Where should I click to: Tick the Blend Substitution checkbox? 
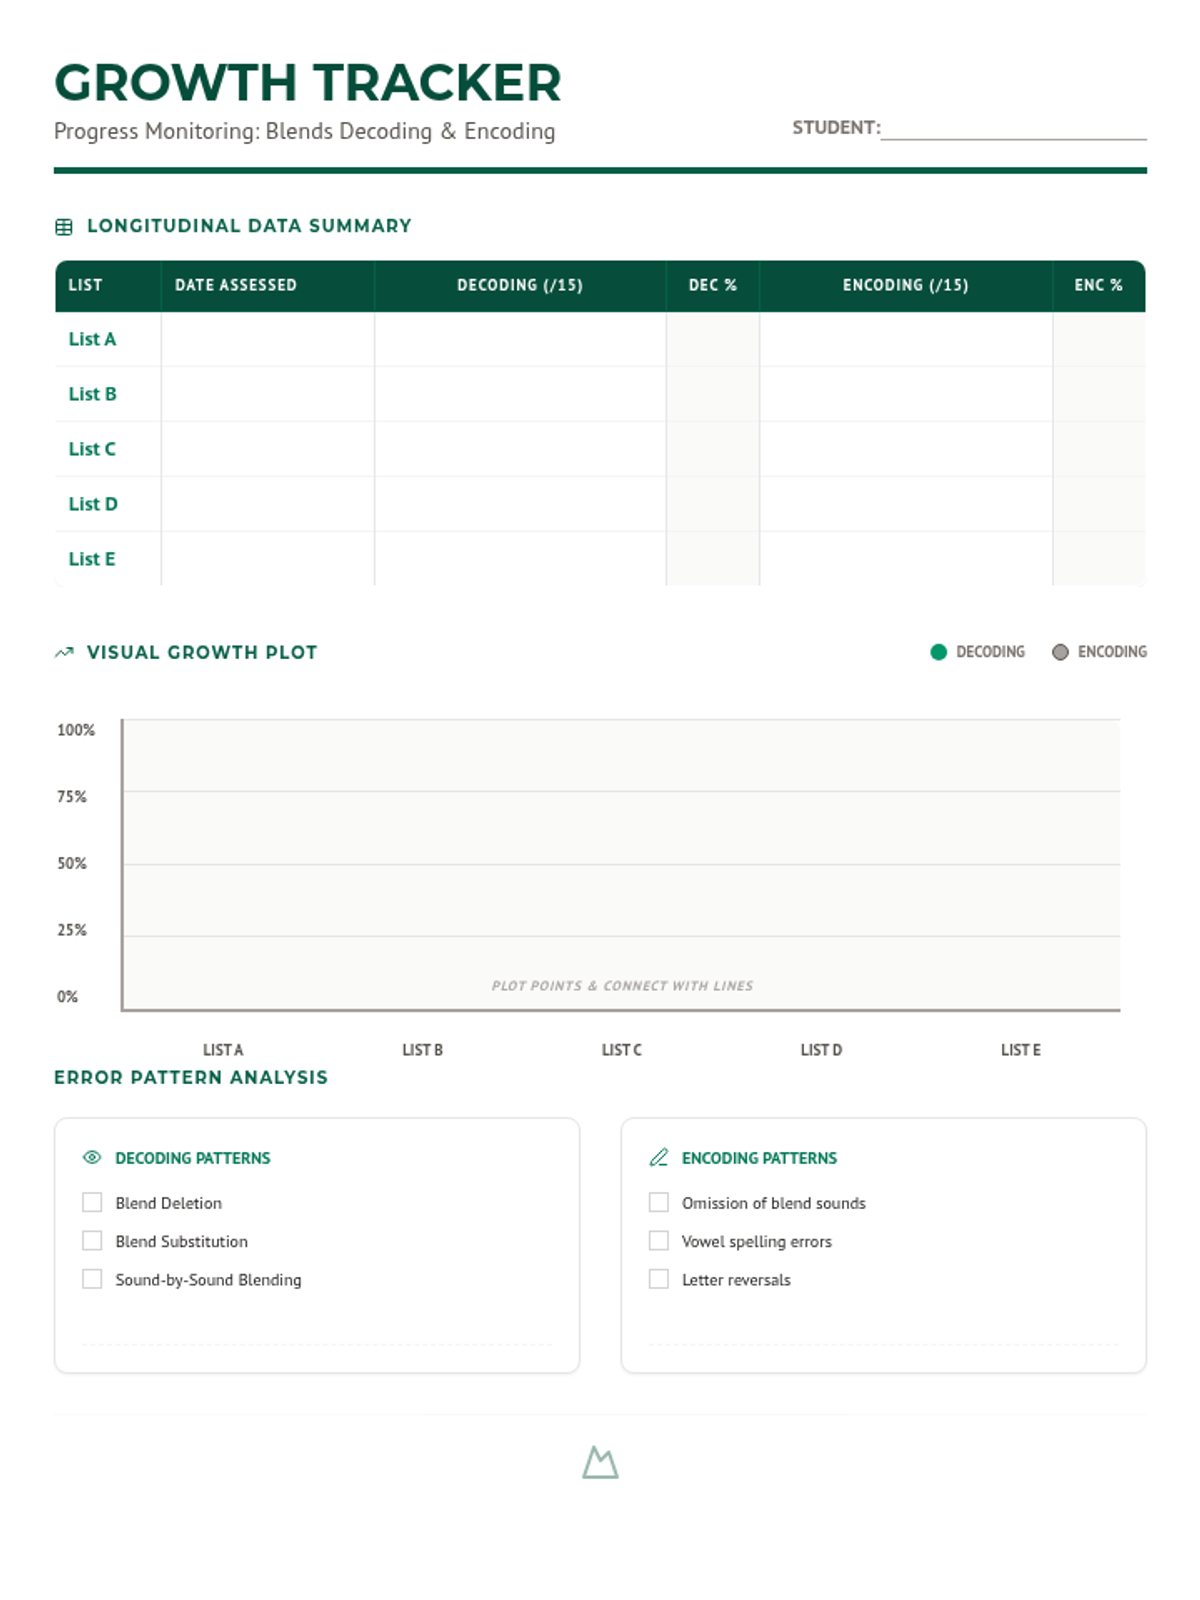pyautogui.click(x=92, y=1241)
